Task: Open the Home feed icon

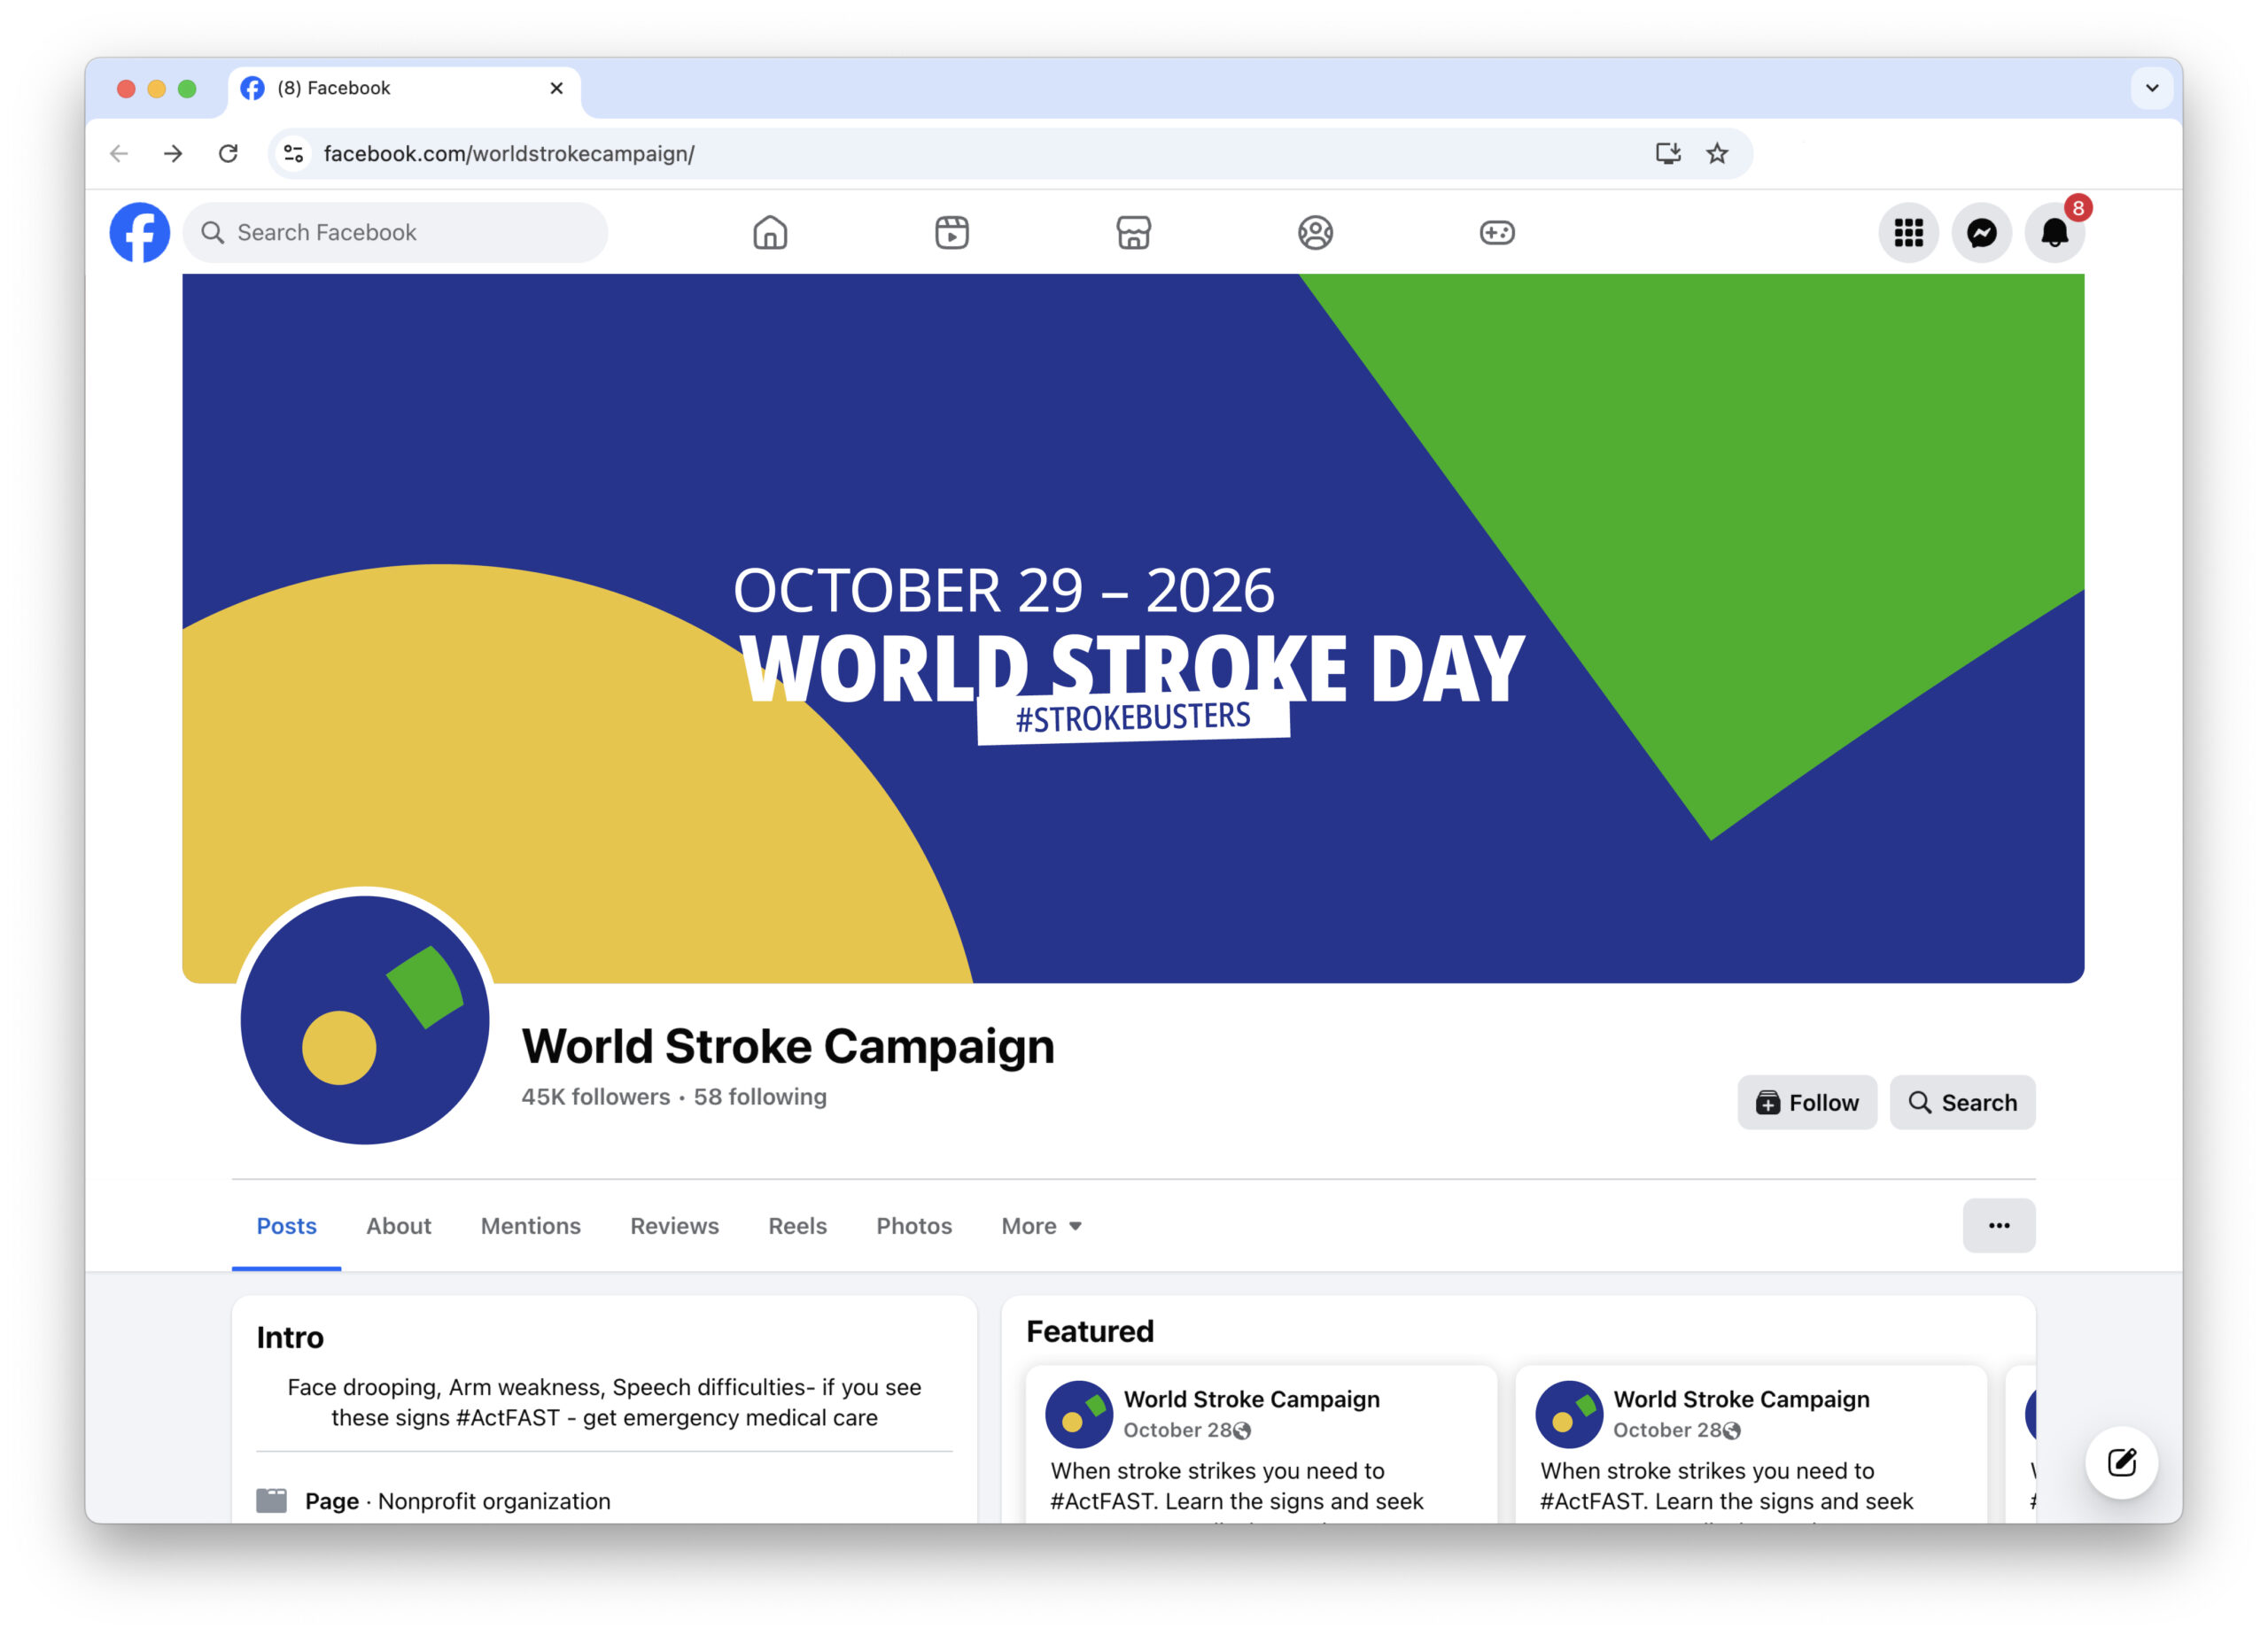Action: [x=770, y=232]
